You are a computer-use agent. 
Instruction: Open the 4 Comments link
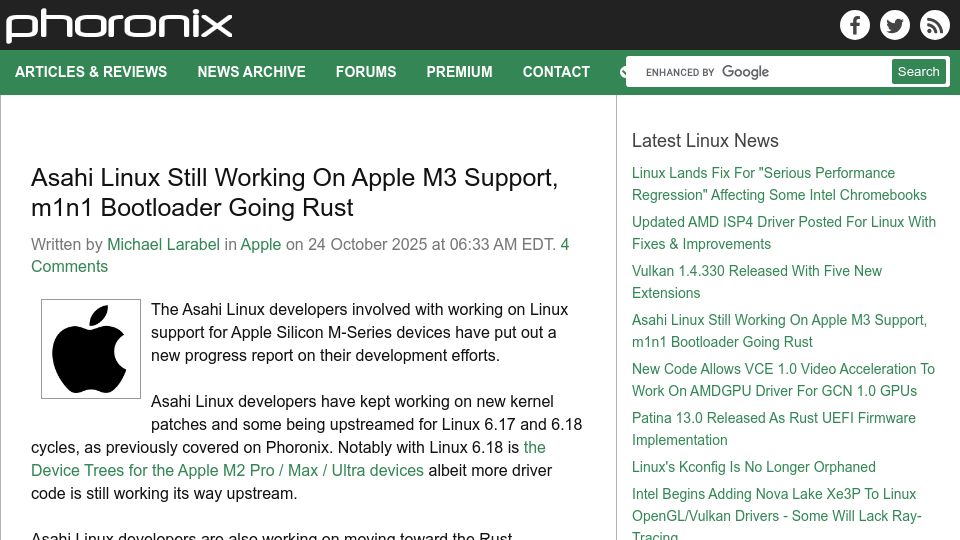click(300, 255)
